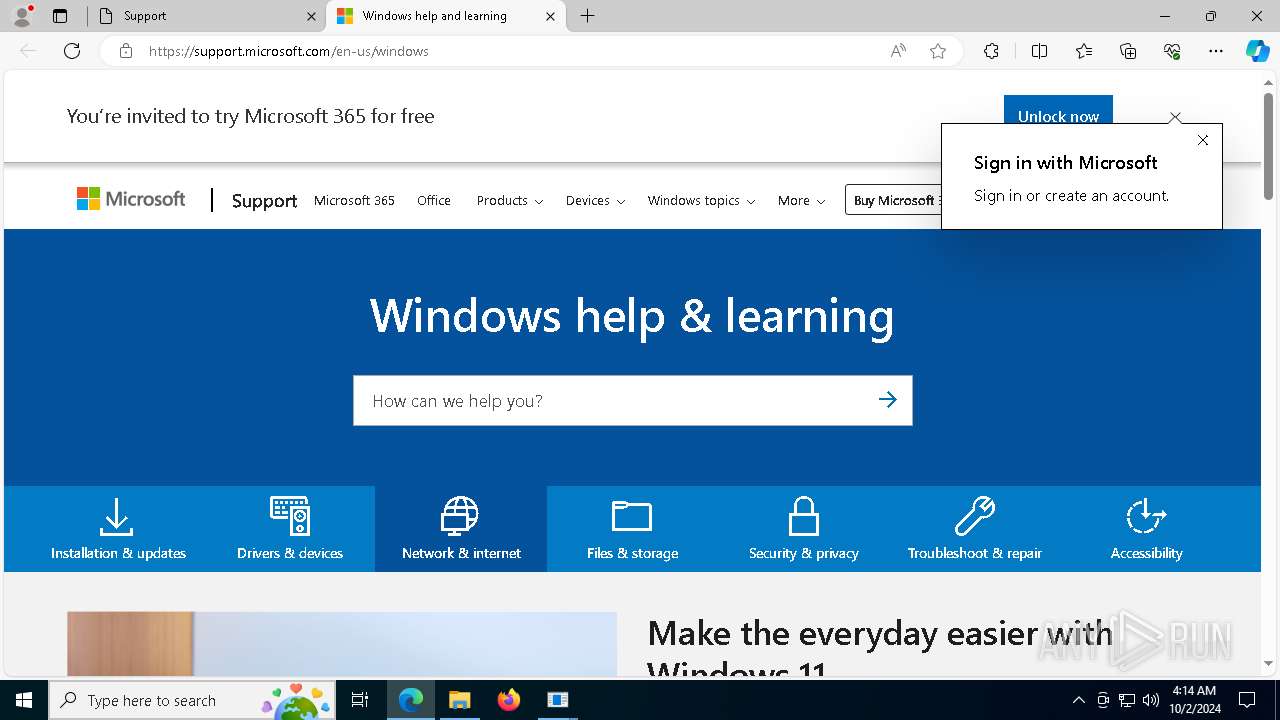Open the Favorites list icon
Viewport: 1280px width, 720px height.
coord(1084,51)
